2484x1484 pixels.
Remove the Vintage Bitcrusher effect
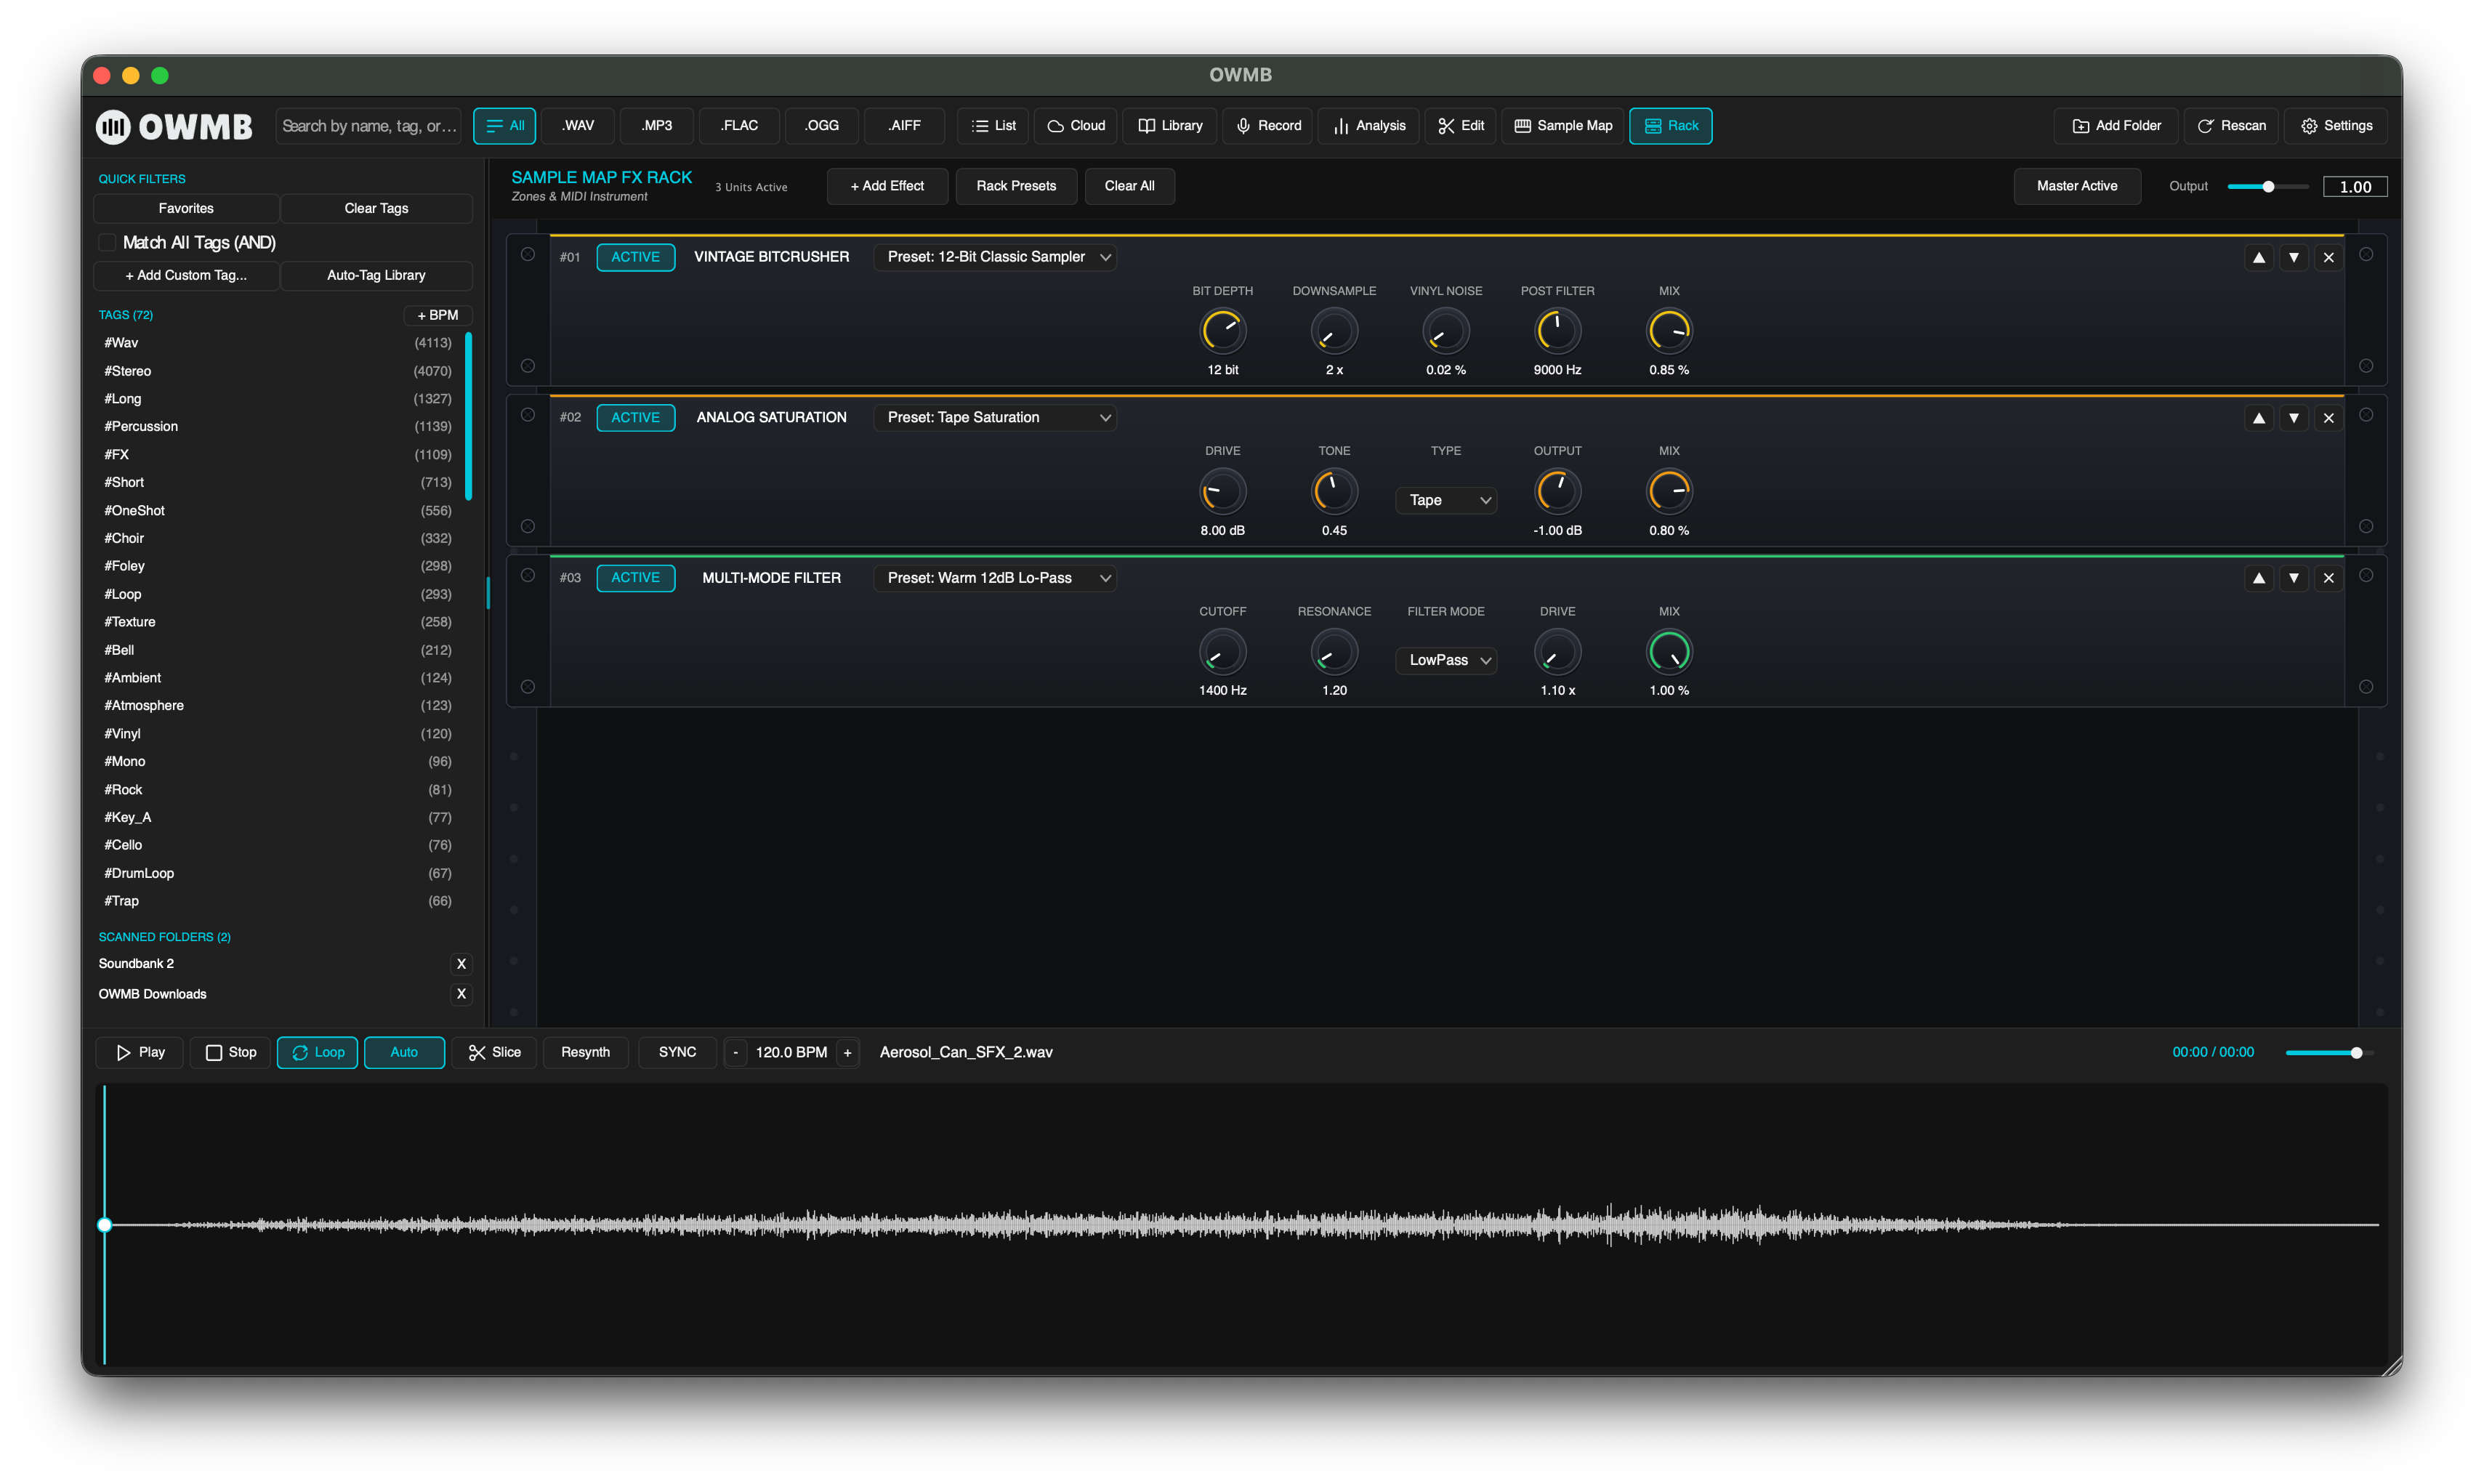2328,258
